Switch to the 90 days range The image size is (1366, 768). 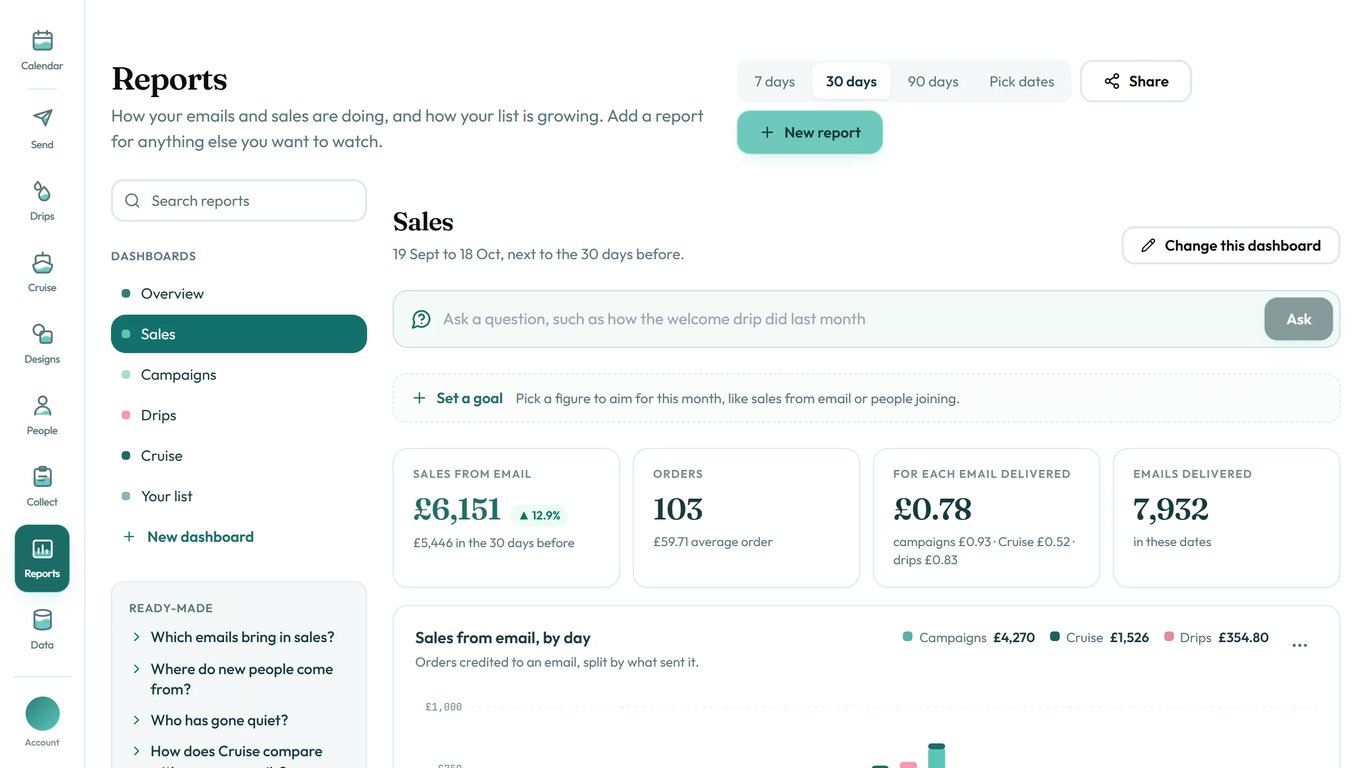(x=933, y=81)
